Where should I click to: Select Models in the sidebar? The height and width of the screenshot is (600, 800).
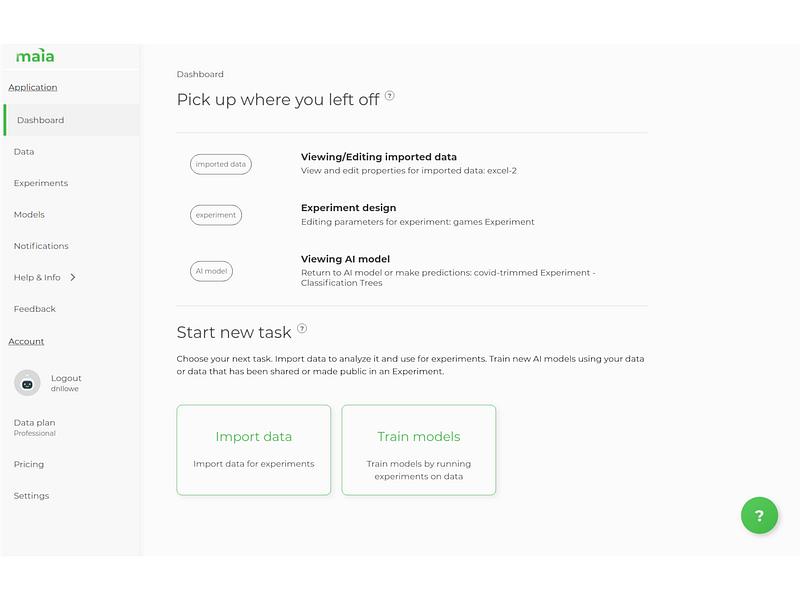point(29,214)
